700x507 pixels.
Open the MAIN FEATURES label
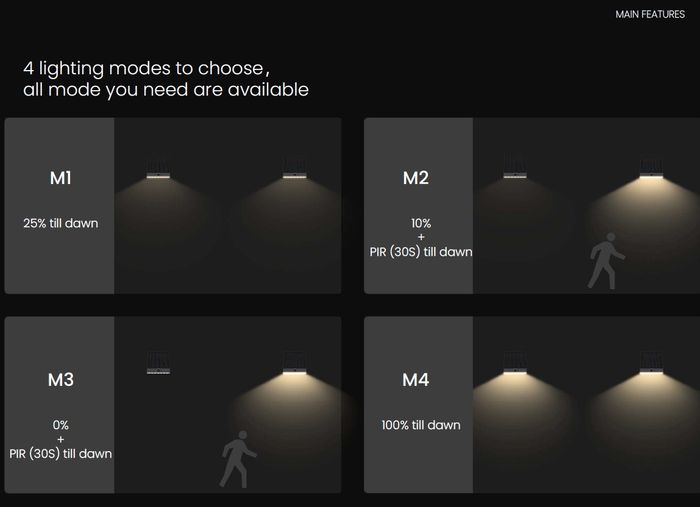coord(650,15)
